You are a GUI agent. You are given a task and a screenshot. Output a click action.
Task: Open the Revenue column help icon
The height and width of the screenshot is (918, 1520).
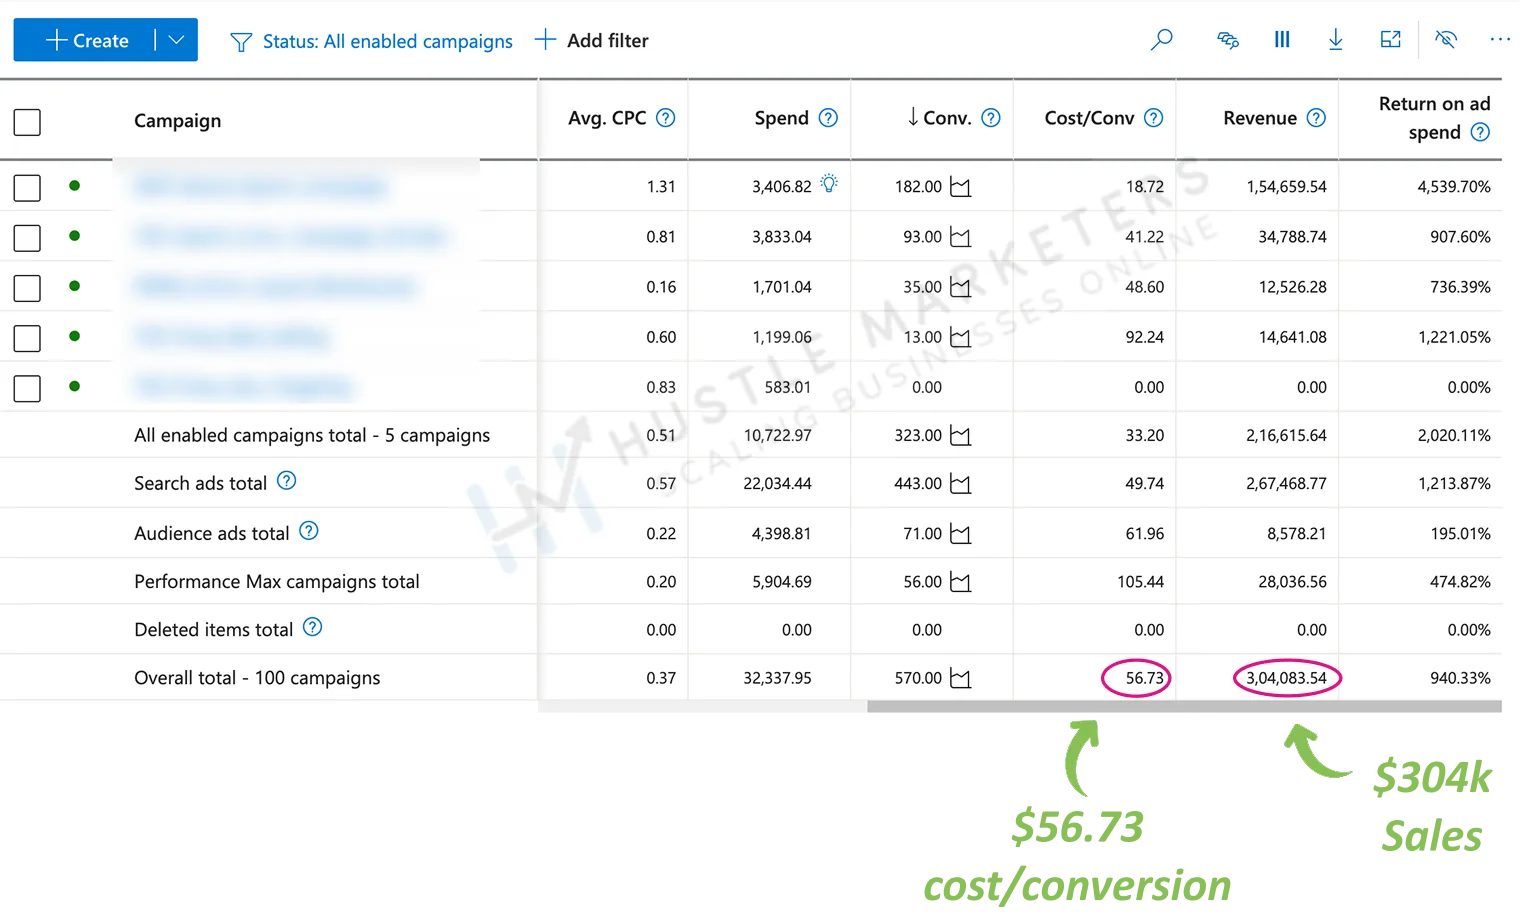pos(1316,118)
